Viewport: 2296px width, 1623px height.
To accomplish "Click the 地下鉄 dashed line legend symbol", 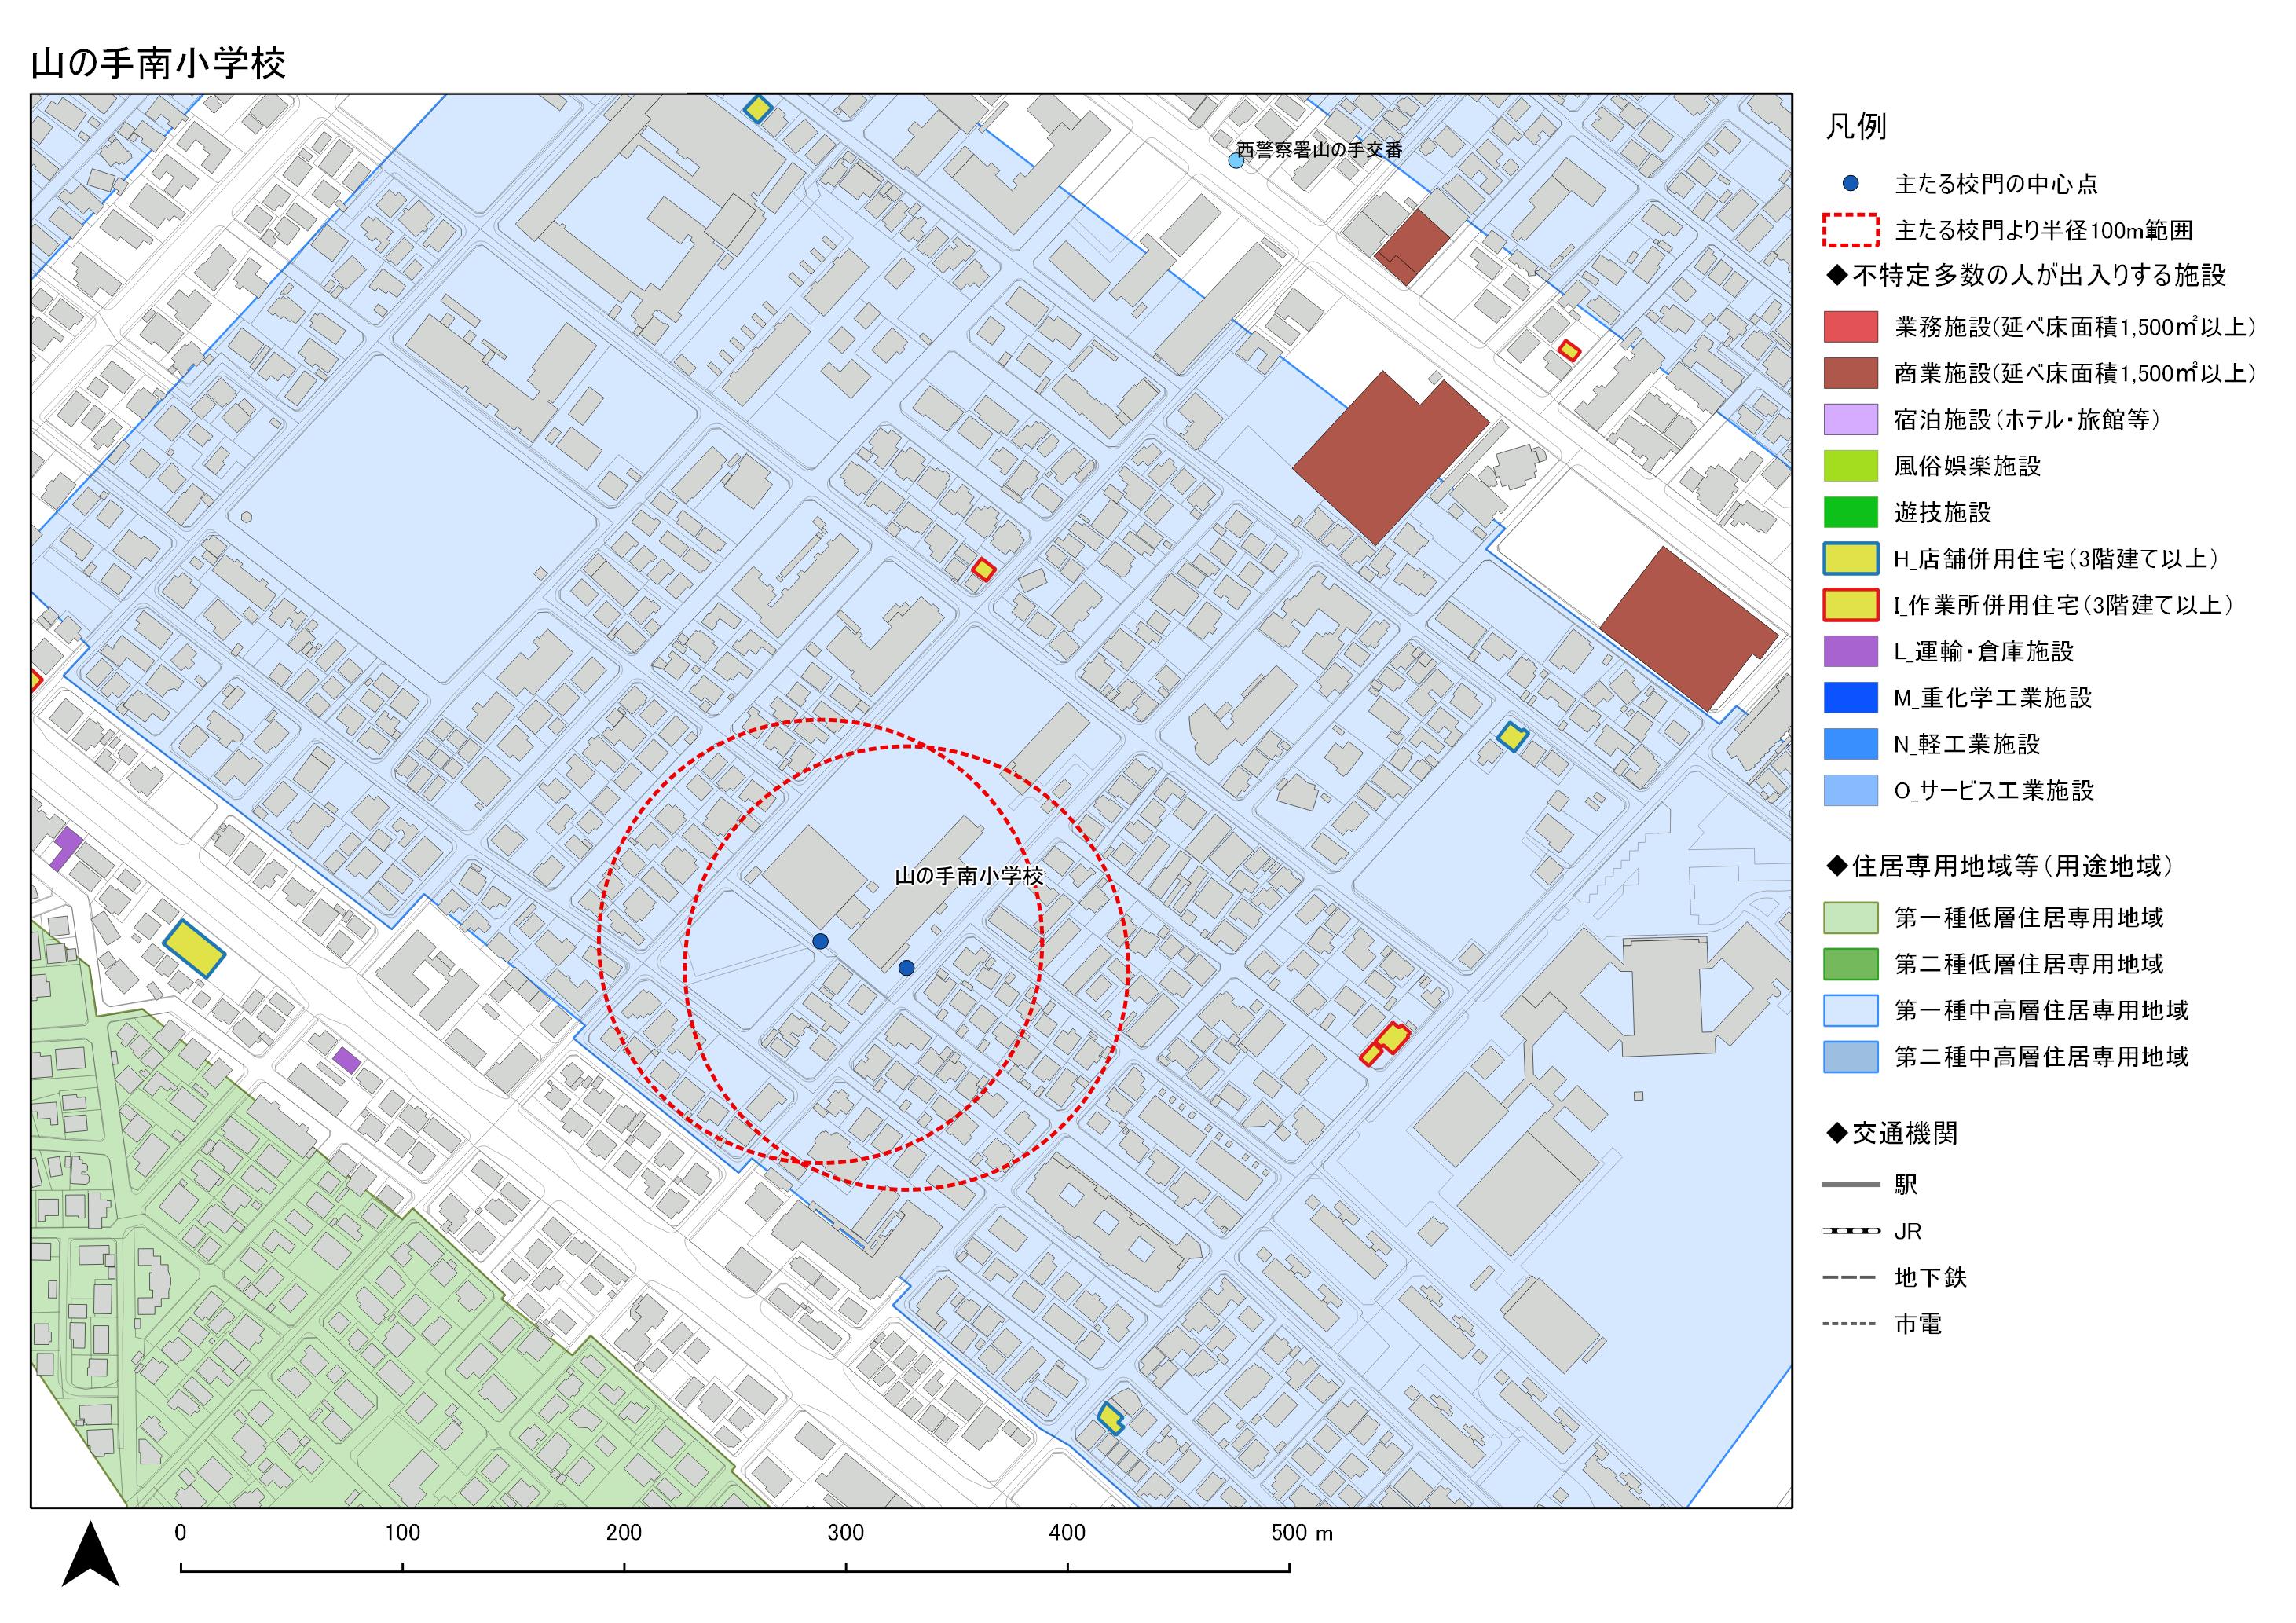I will 1850,1278.
